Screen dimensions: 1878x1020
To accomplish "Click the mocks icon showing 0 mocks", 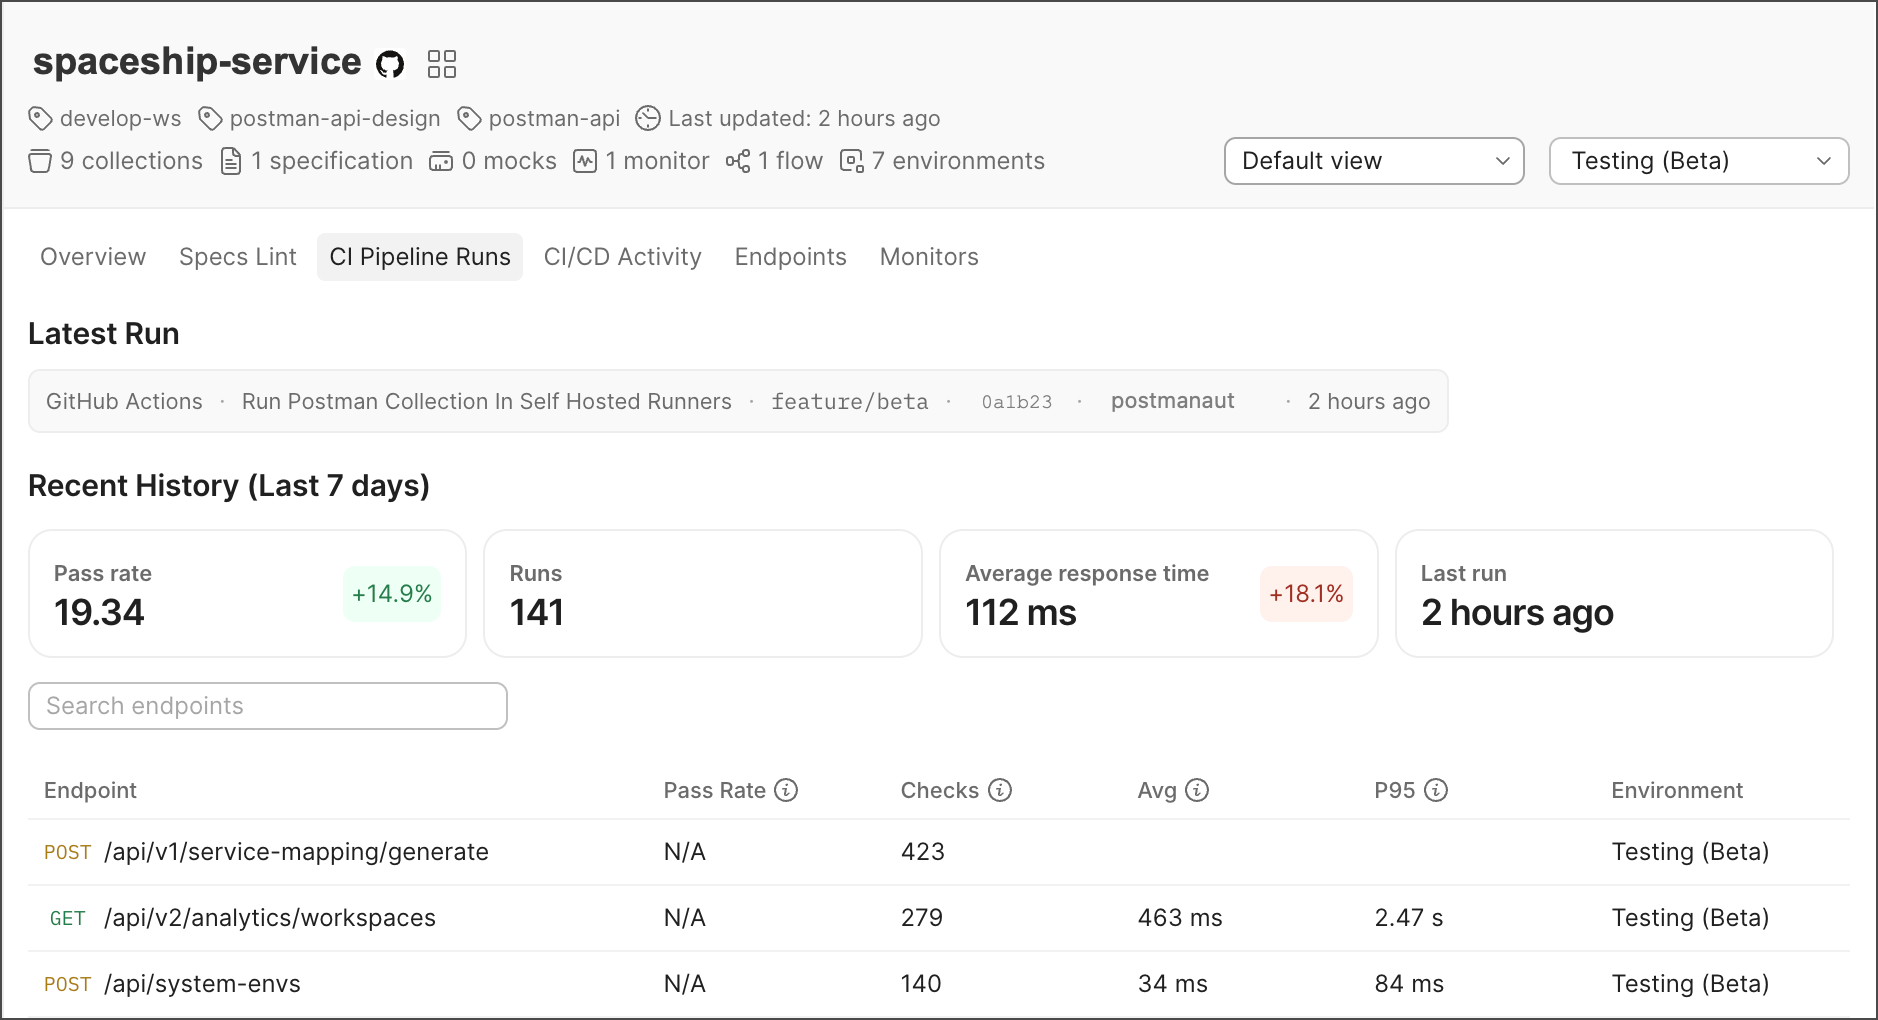I will [441, 160].
